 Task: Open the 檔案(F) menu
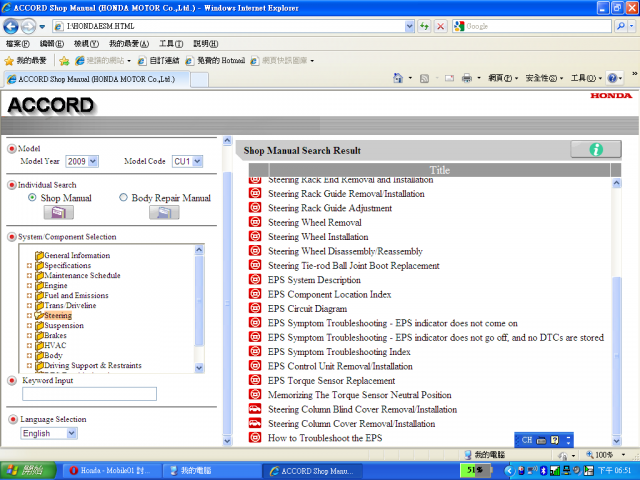click(18, 44)
